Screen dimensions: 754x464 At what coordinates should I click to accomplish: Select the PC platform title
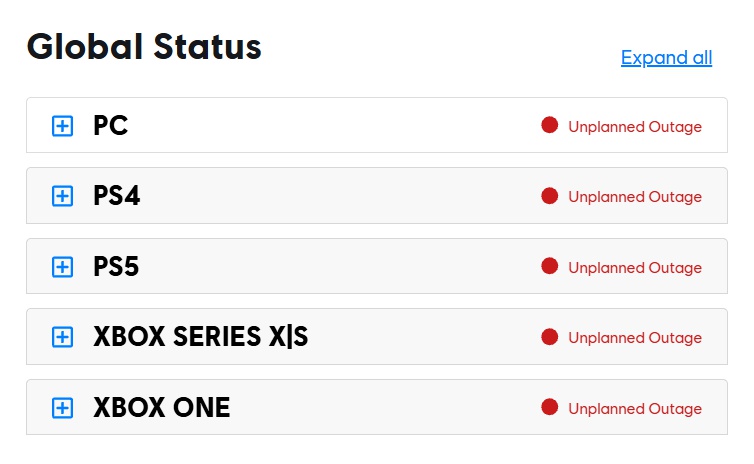point(110,126)
